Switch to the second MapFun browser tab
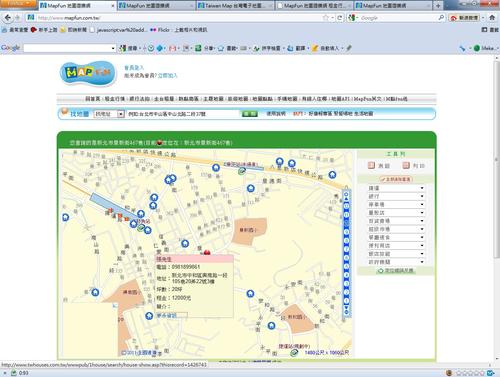 [156, 6]
